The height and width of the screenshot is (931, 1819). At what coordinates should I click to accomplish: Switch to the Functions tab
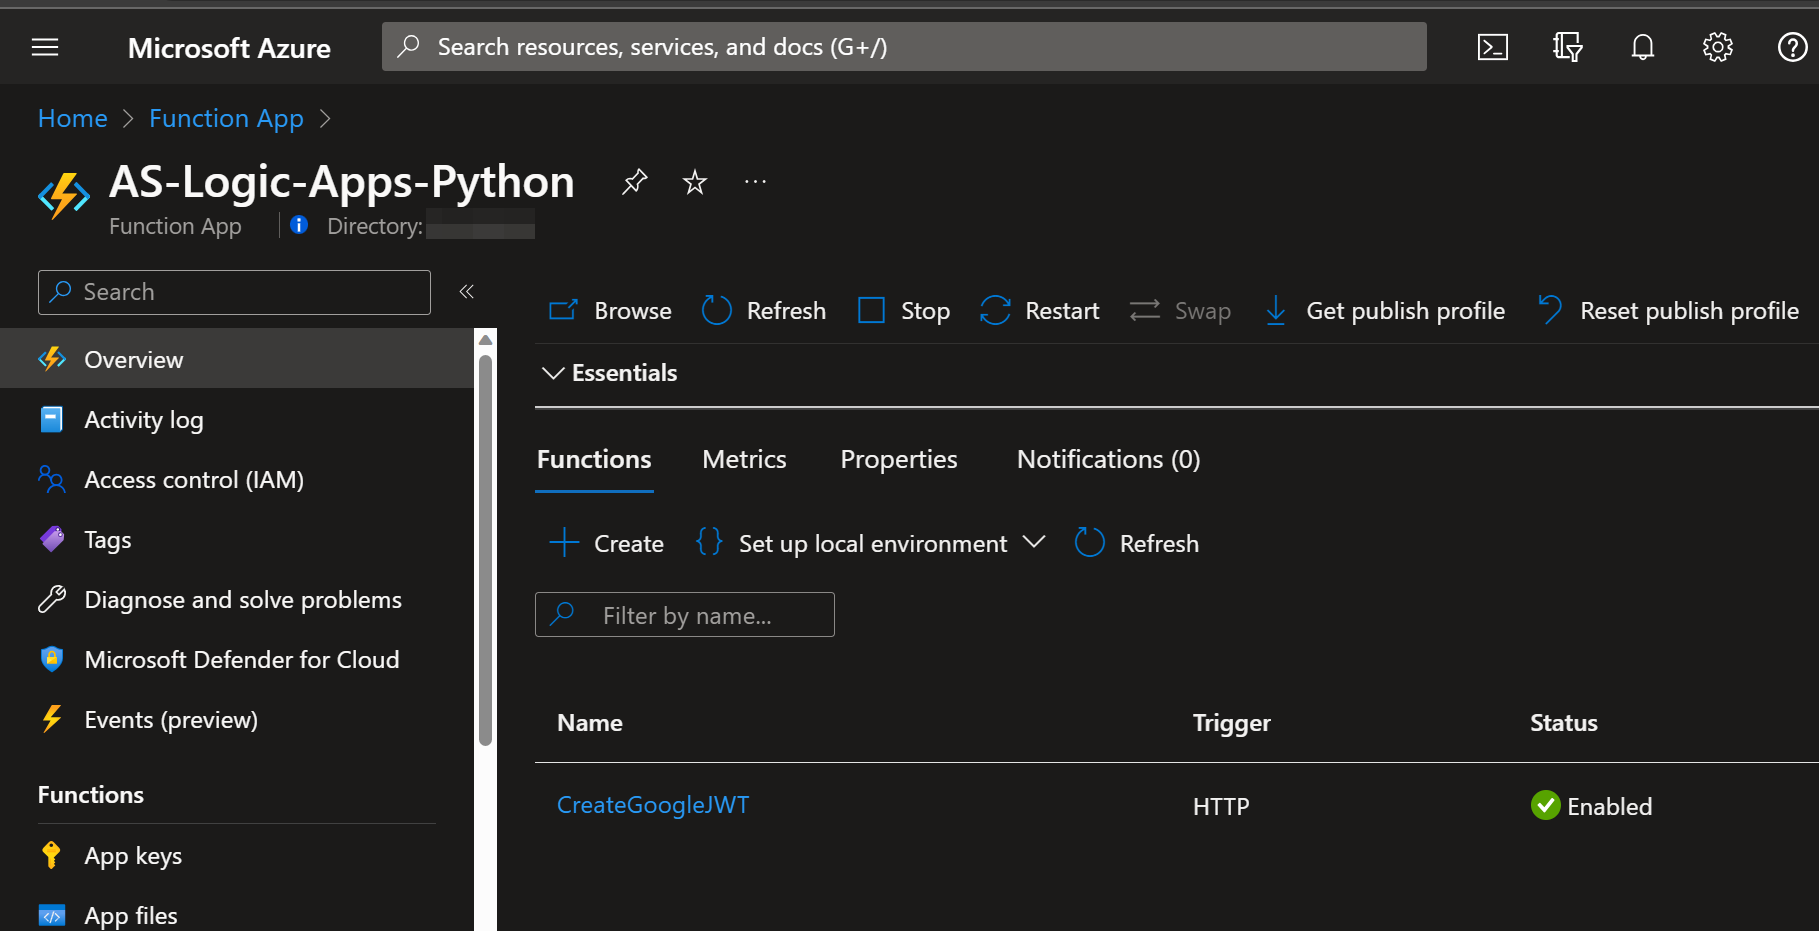[x=594, y=460]
